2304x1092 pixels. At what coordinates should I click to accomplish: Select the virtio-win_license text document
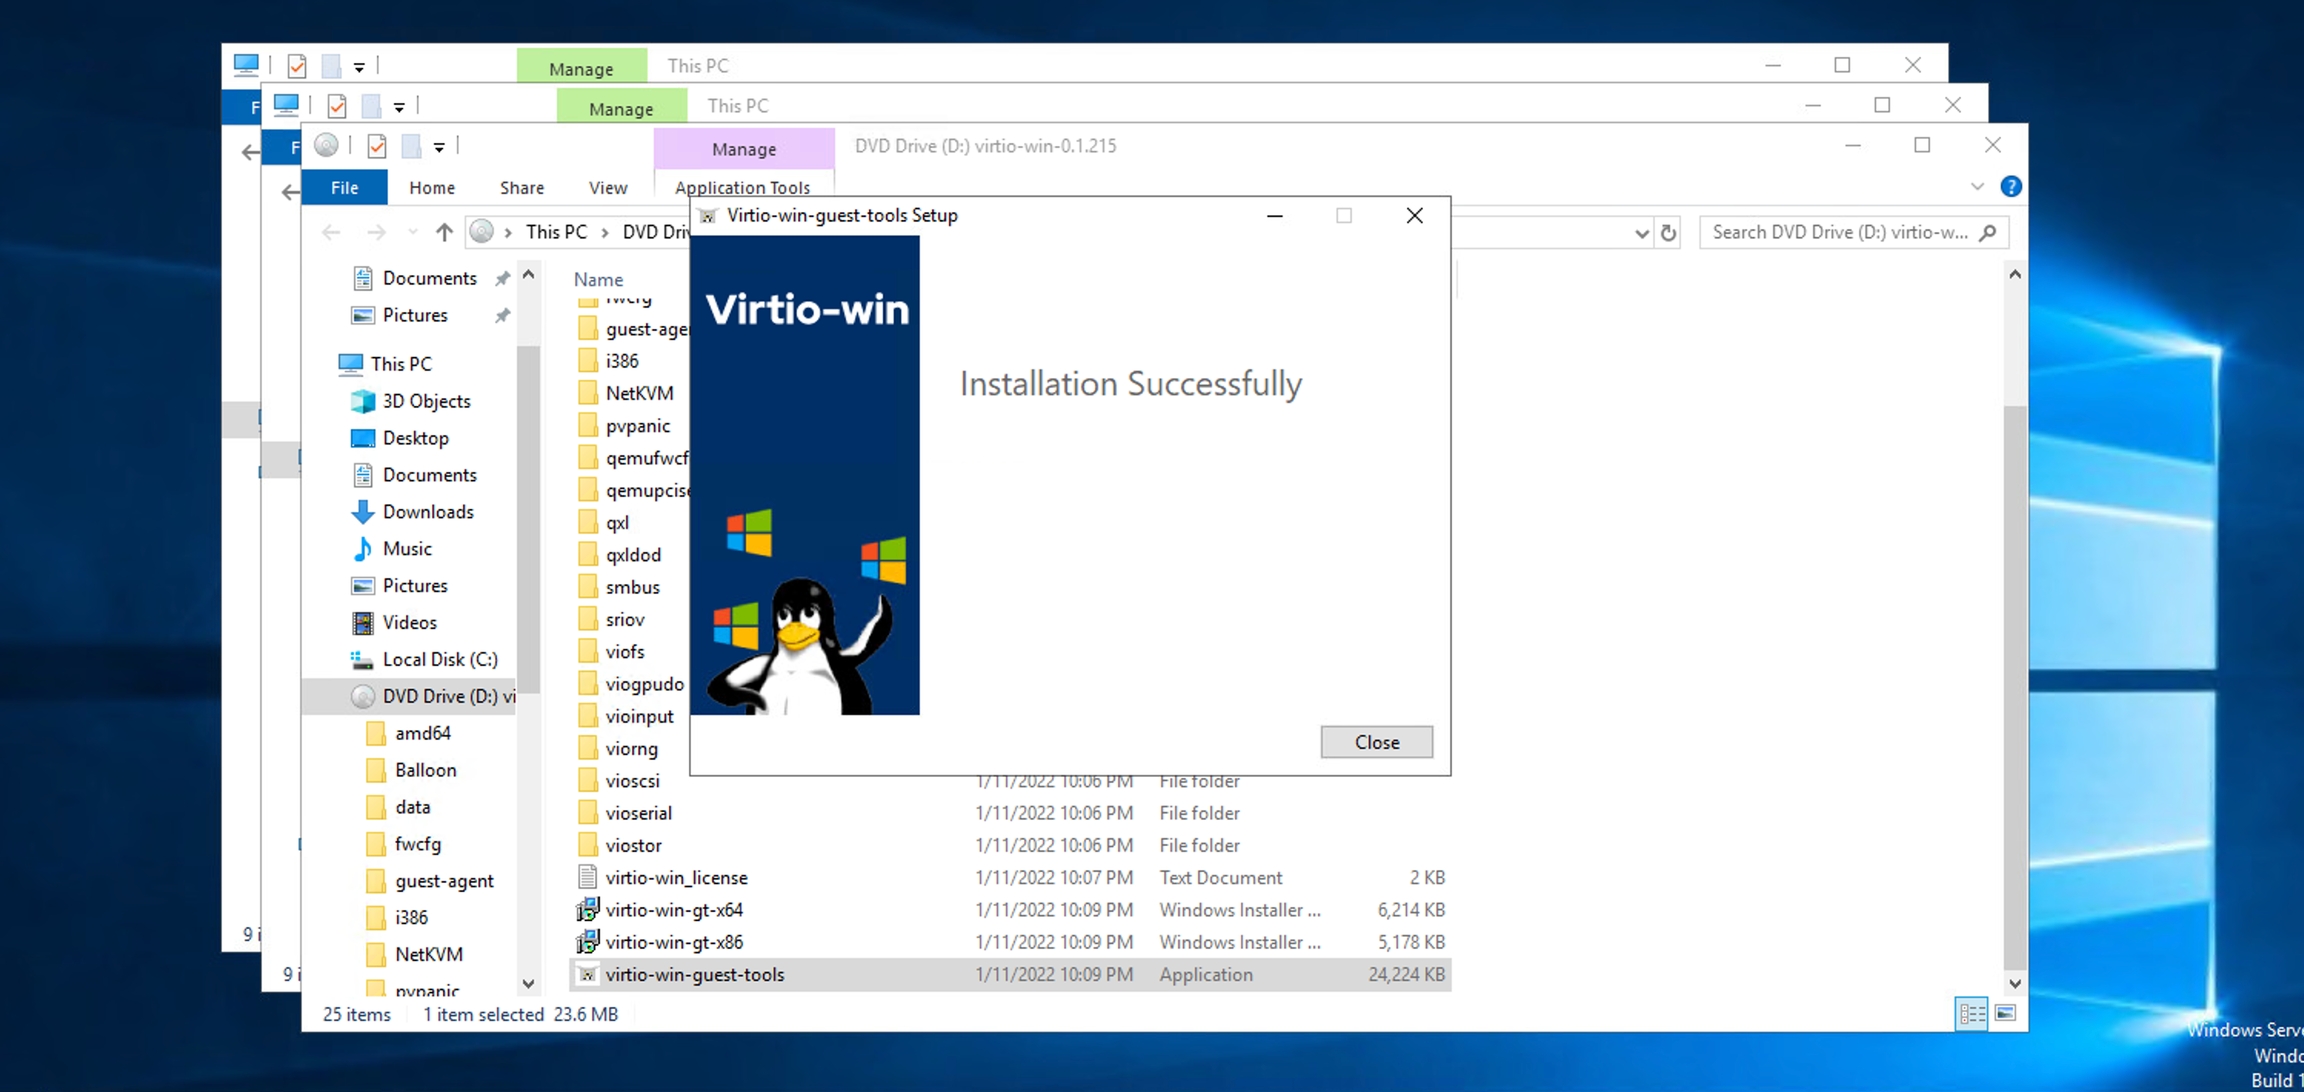[x=676, y=878]
